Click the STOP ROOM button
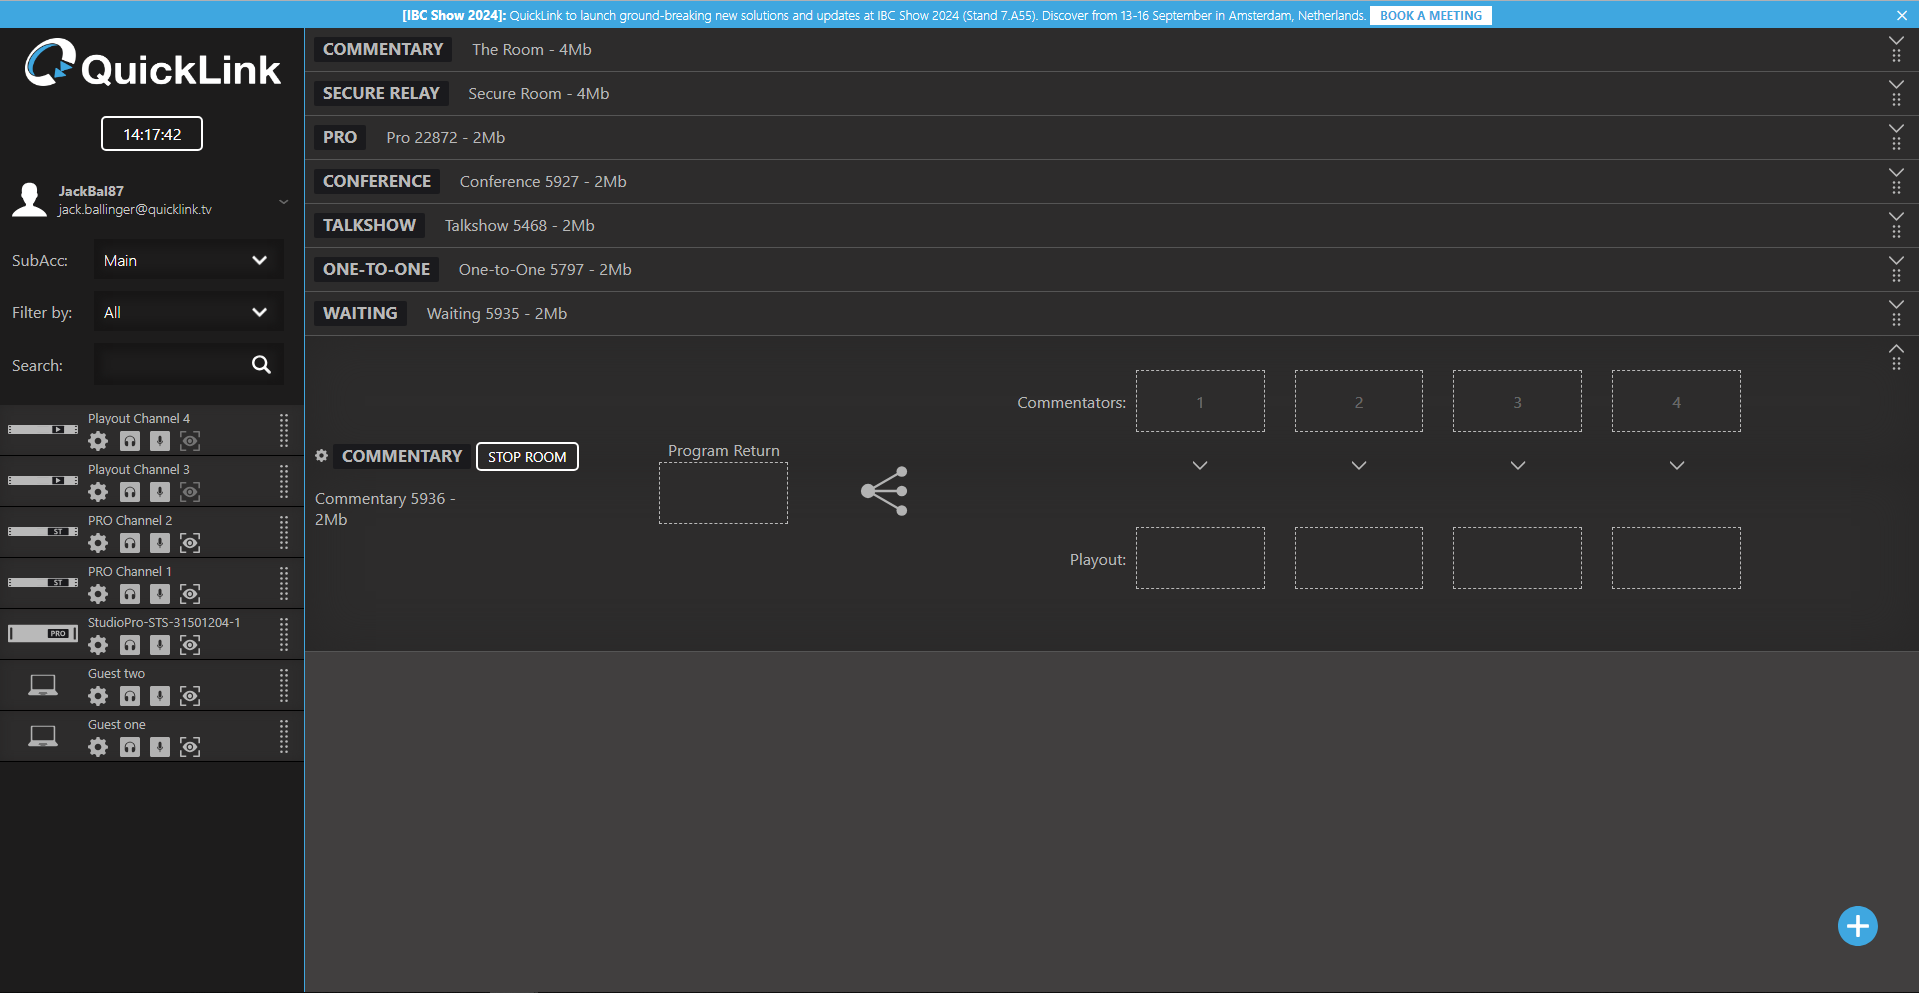Viewport: 1919px width, 993px height. coord(527,457)
